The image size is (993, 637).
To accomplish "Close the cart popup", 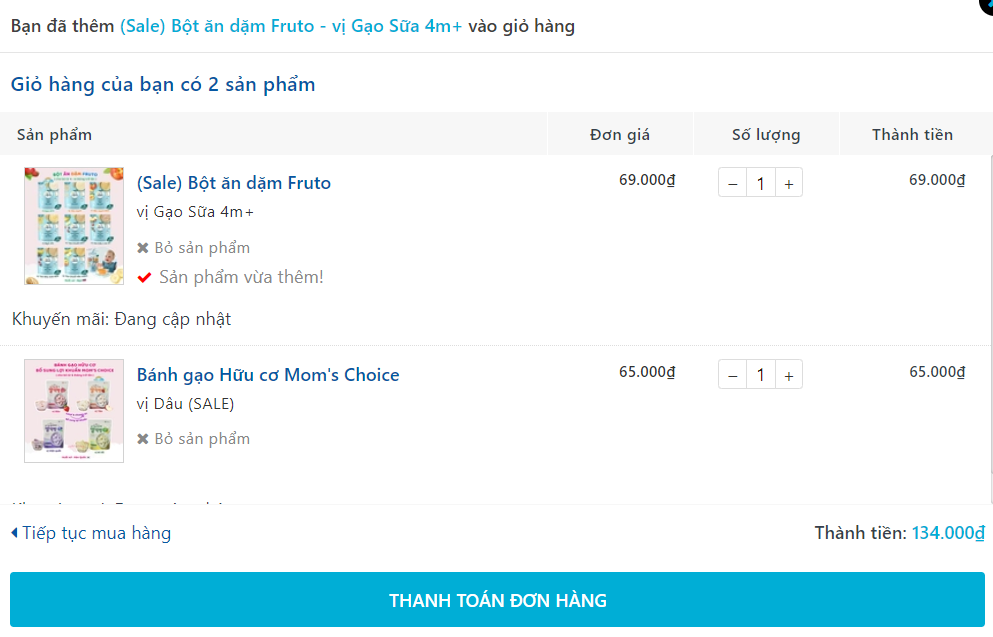I will 986,5.
